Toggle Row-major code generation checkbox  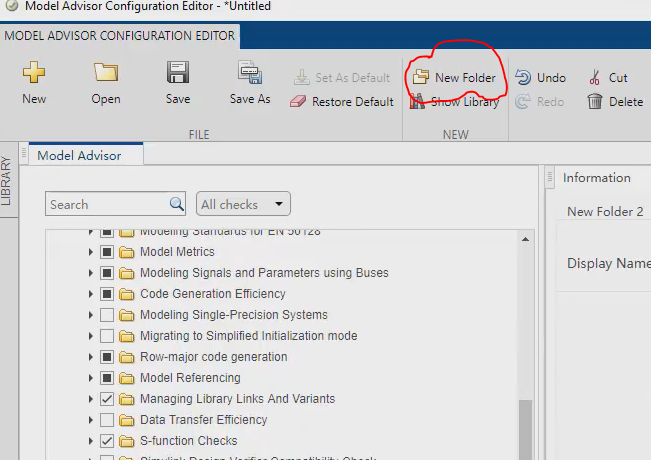107,357
